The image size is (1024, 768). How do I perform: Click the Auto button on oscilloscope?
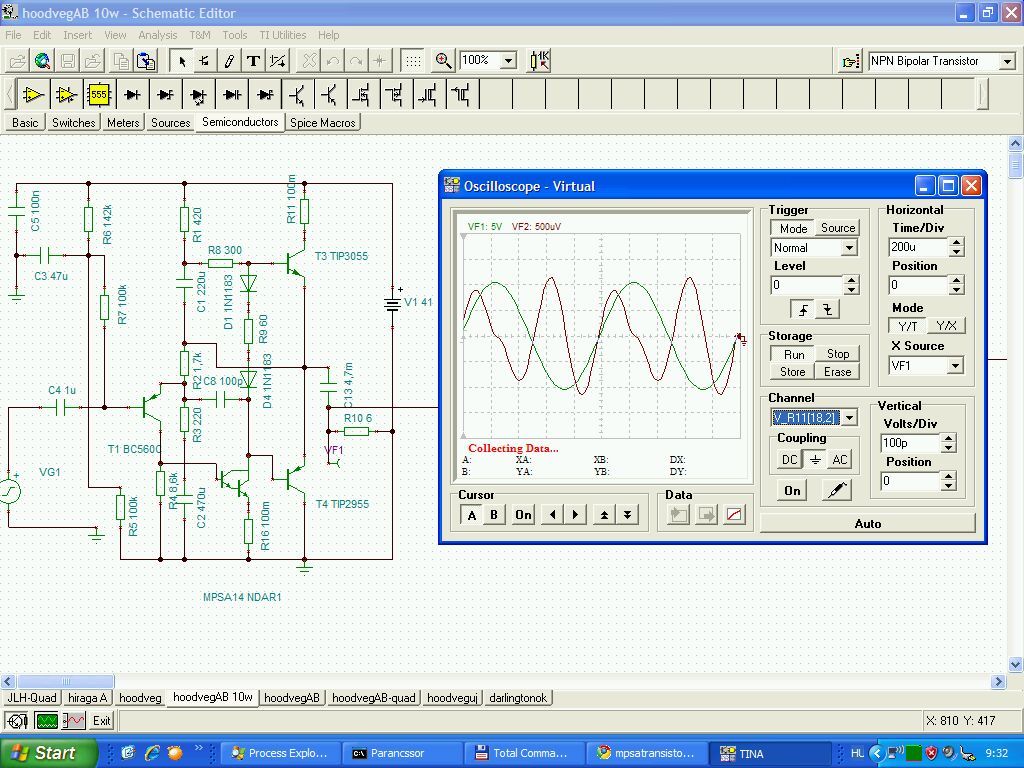pos(867,523)
